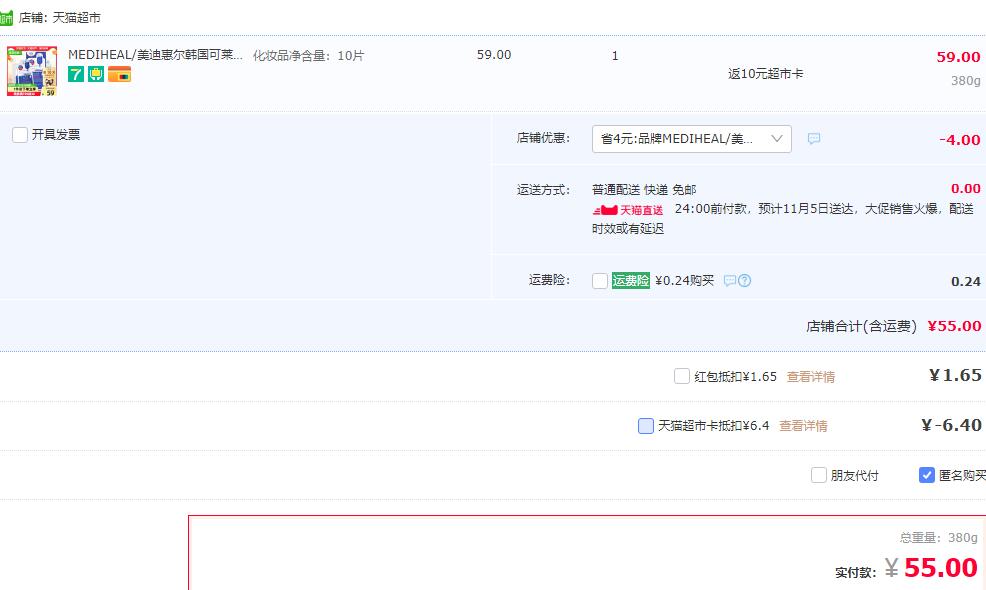Image resolution: width=986 pixels, height=590 pixels.
Task: Click the -4.00 store discount amount
Action: pyautogui.click(x=960, y=140)
